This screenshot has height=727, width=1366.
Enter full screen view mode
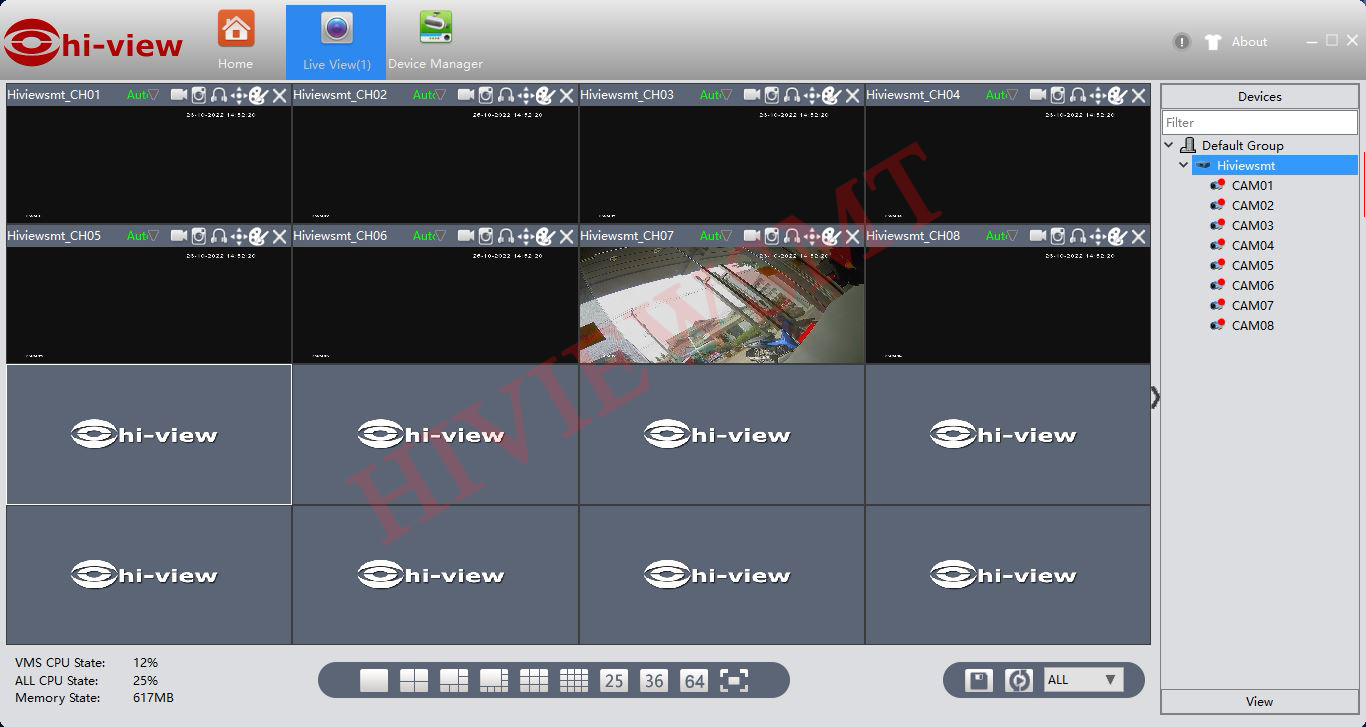pos(734,681)
